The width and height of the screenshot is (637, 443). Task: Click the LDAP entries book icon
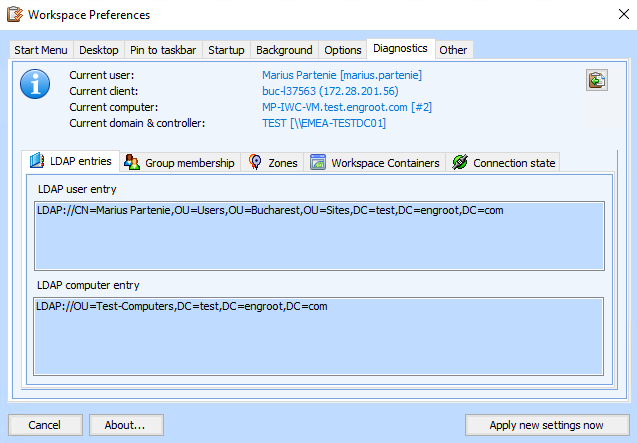(x=37, y=162)
